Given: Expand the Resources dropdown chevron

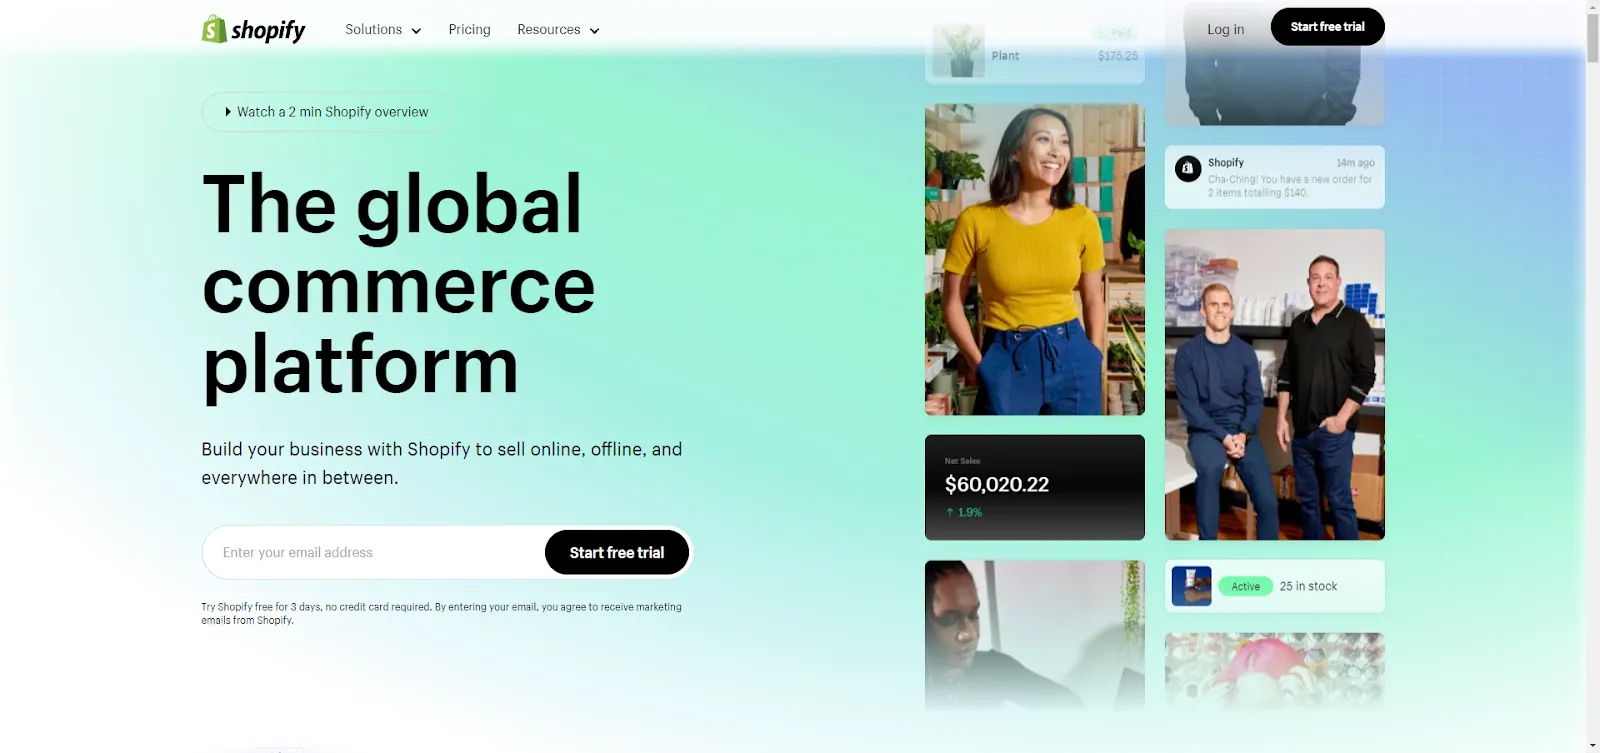Looking at the screenshot, I should [x=594, y=31].
